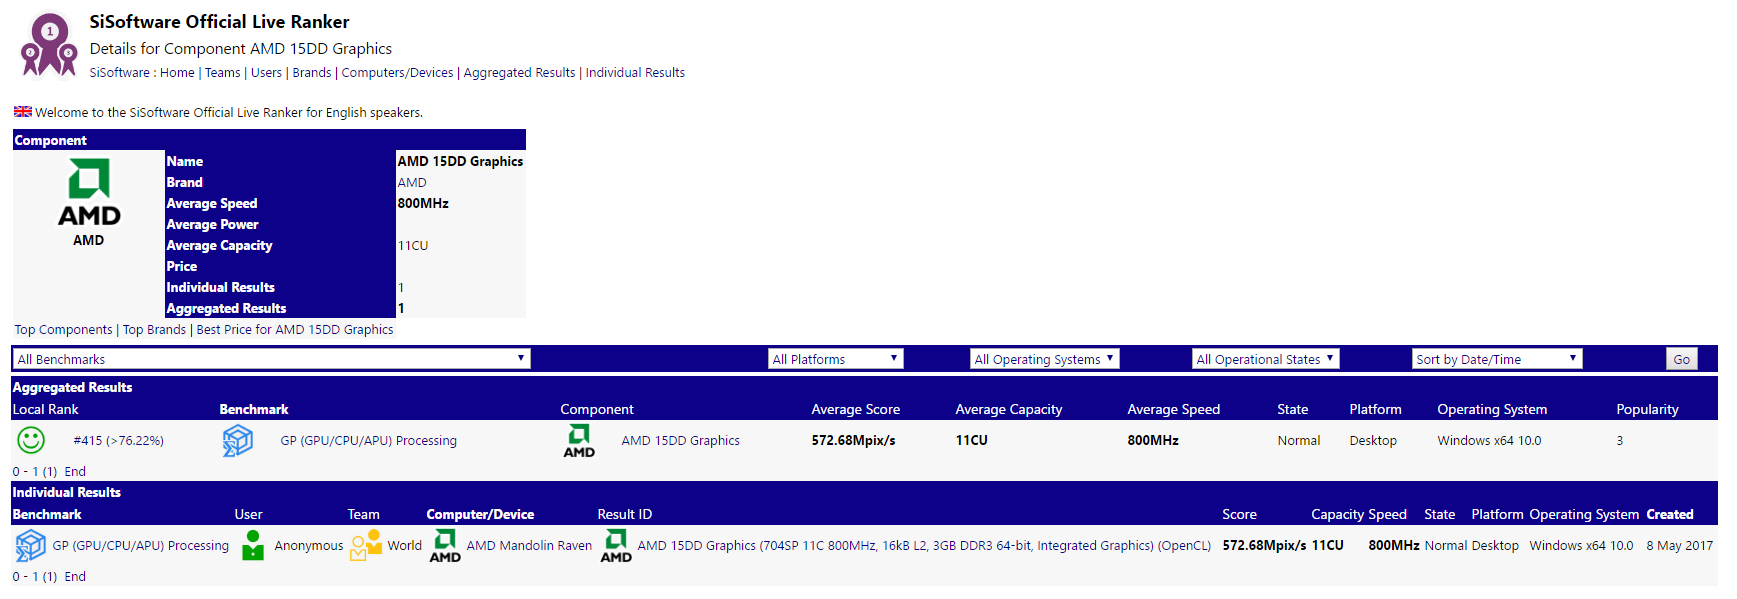
Task: Open the Sort by Date/Time dropdown
Action: (x=1497, y=359)
